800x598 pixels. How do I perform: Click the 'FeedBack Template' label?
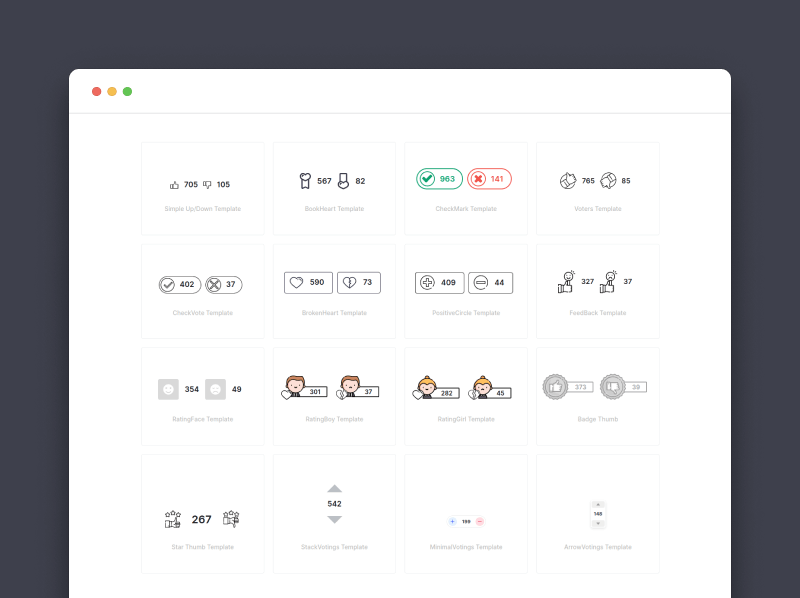click(x=597, y=313)
